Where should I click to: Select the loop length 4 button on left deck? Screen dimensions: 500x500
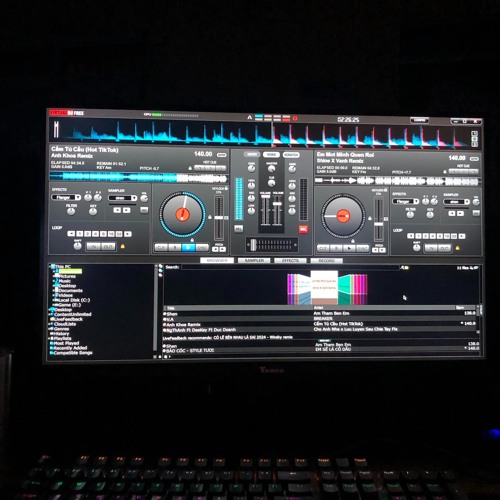click(96, 234)
